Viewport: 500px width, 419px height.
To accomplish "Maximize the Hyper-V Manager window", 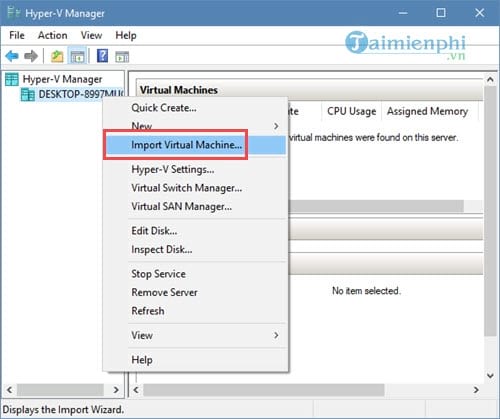I will 441,13.
